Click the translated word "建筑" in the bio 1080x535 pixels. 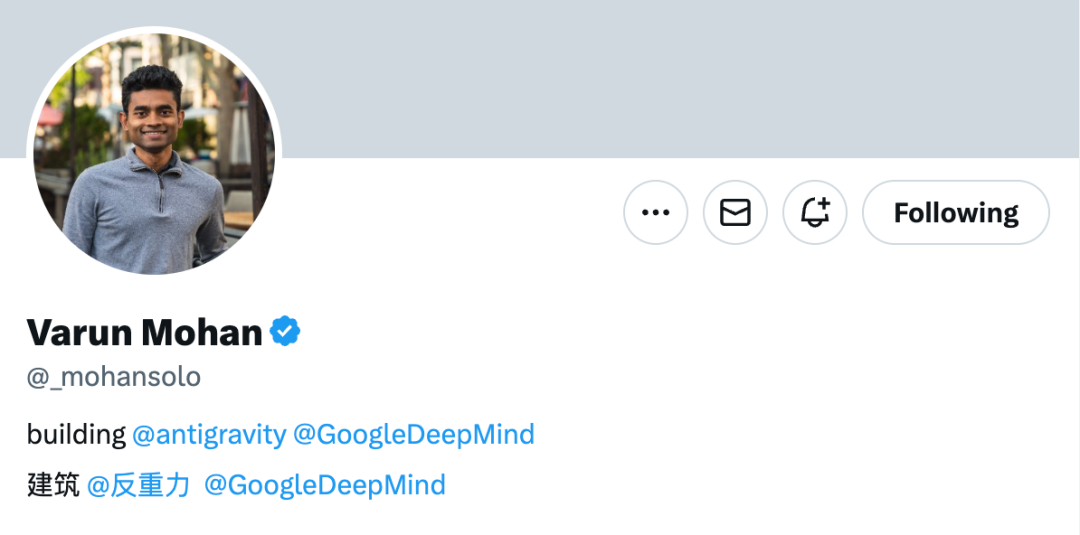point(53,486)
